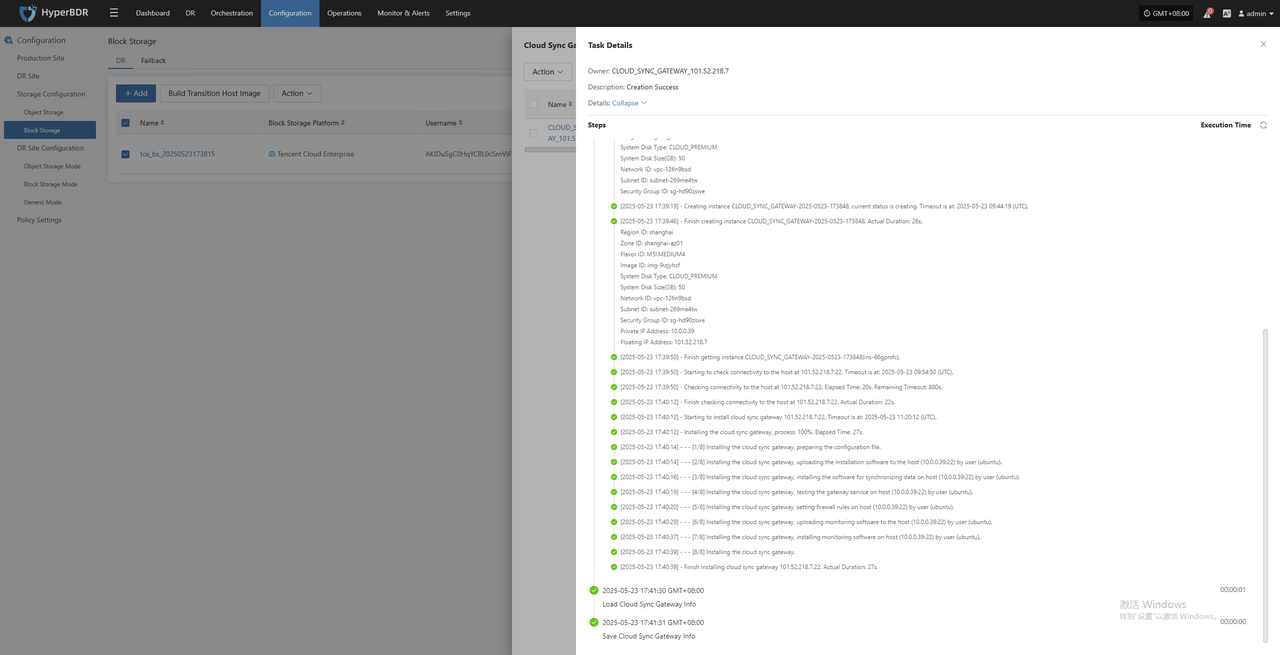Click green check next to Finish creating instance step
1280x655 pixels.
(614, 221)
